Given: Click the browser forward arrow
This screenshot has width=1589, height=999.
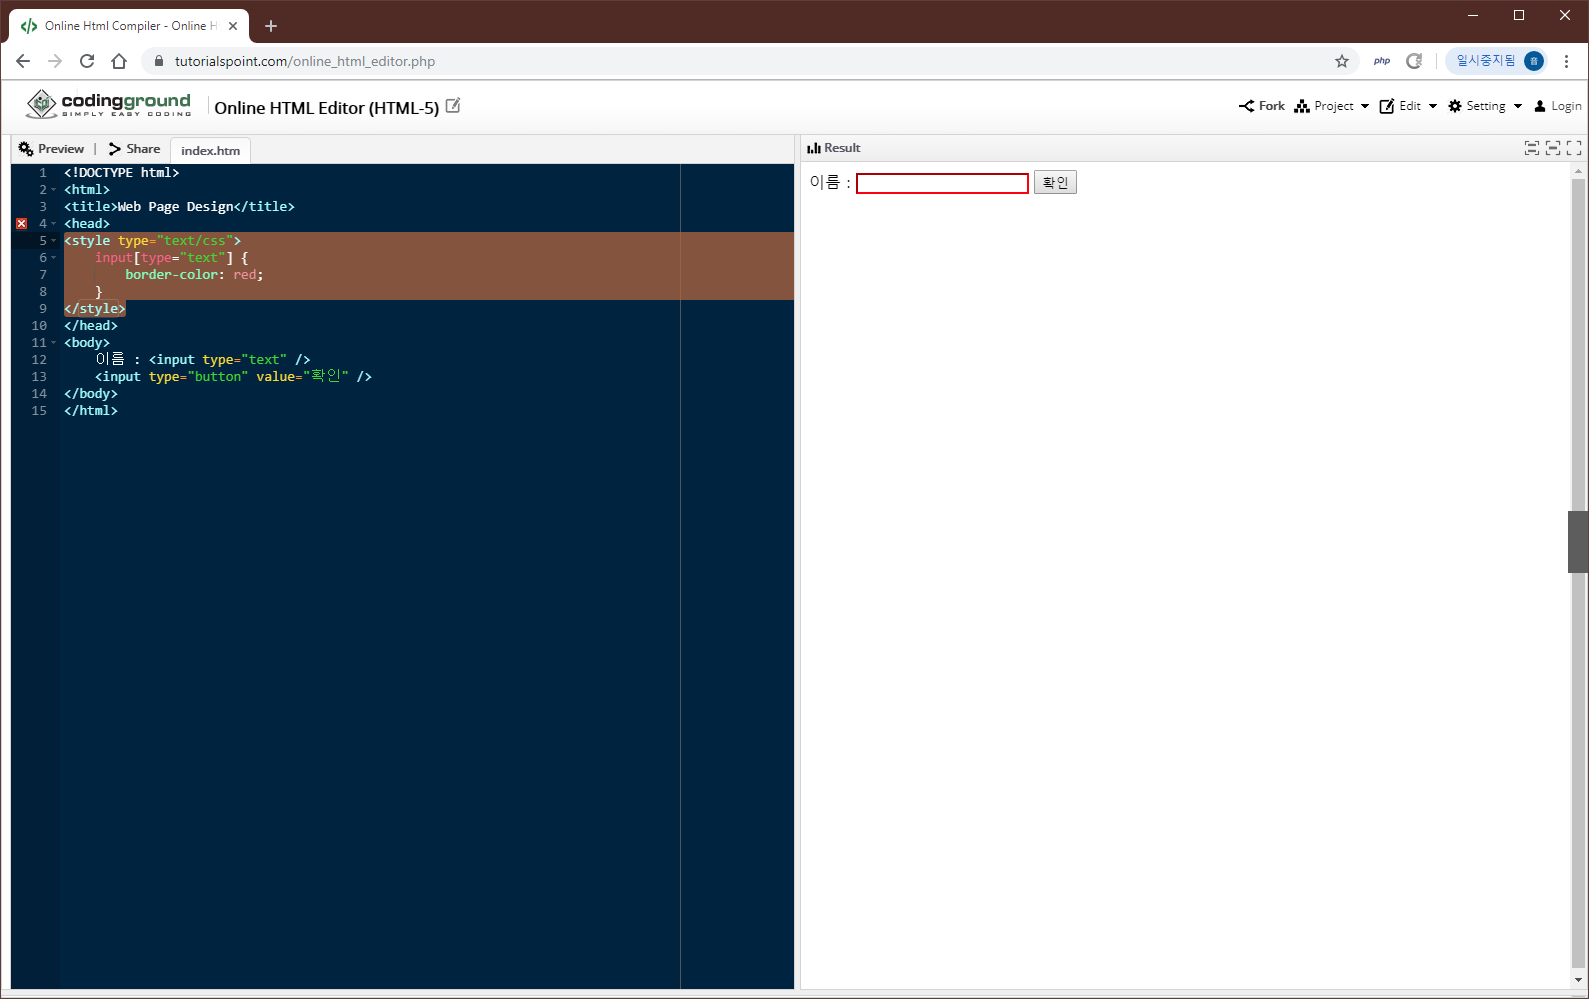Looking at the screenshot, I should point(55,61).
